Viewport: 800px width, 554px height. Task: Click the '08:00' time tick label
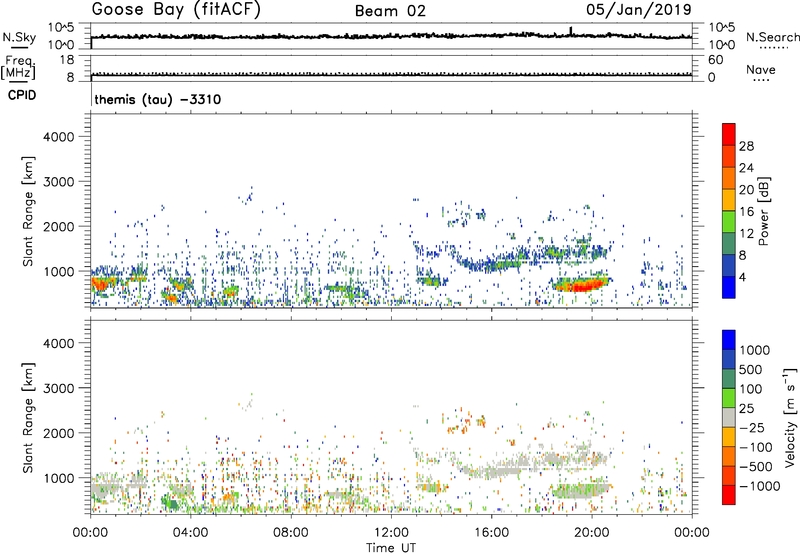click(291, 533)
